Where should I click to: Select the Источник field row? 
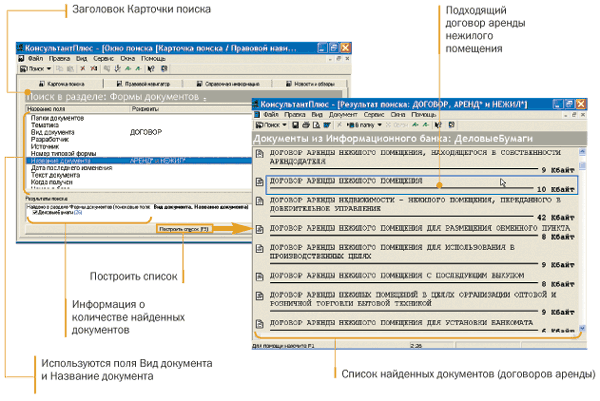coord(139,147)
